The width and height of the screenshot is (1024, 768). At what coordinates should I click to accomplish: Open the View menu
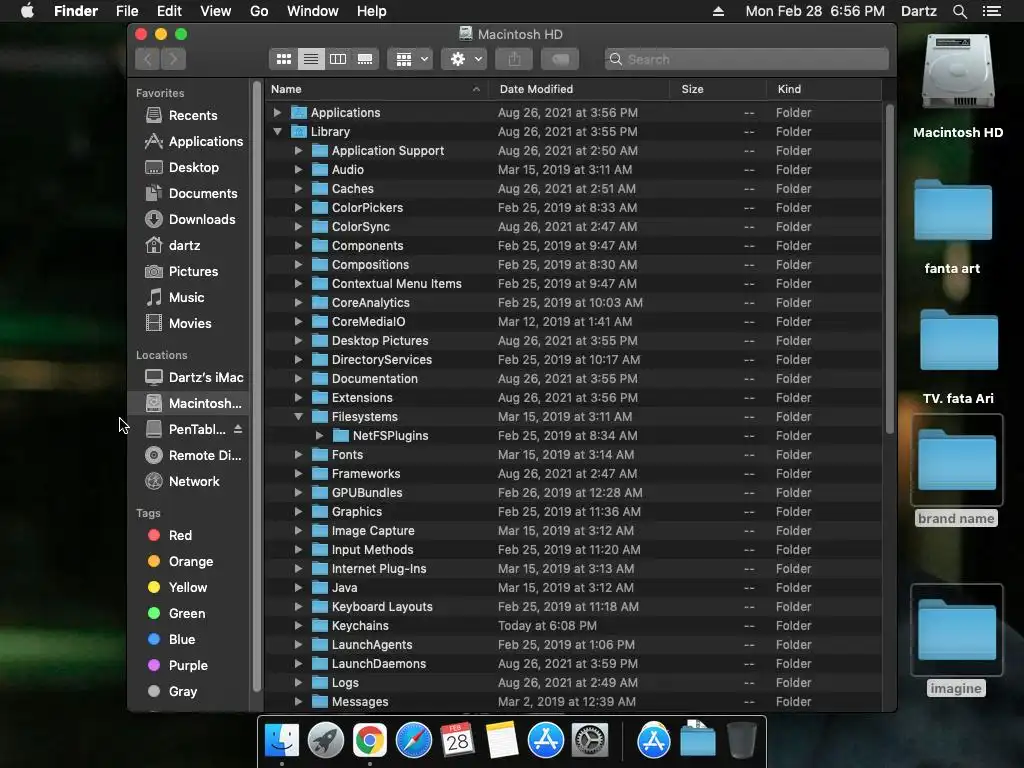point(216,11)
